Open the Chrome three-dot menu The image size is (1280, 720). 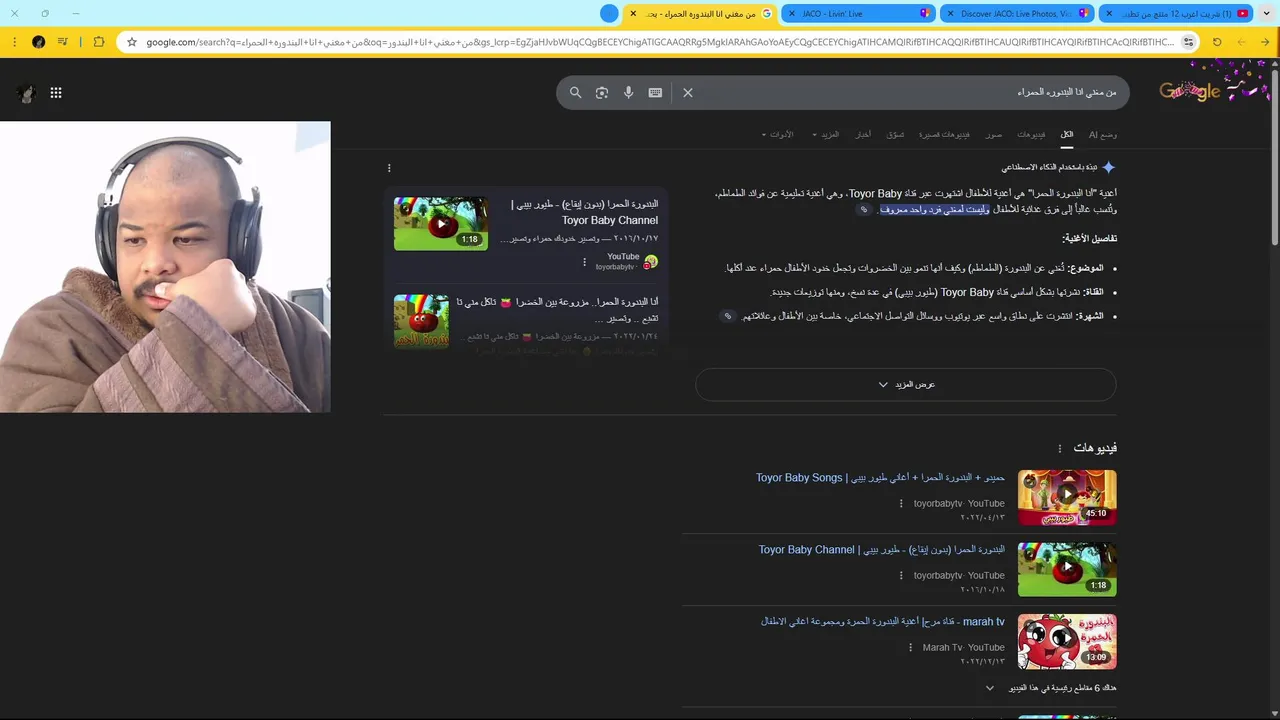(x=14, y=42)
